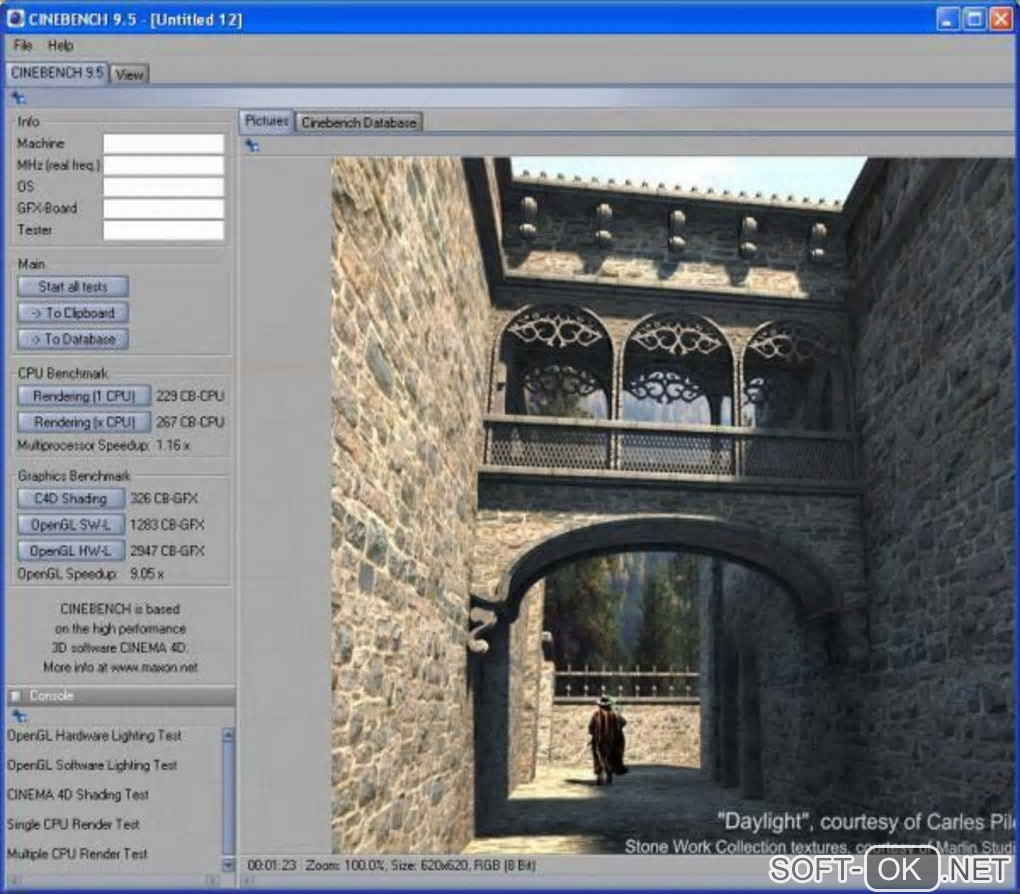
Task: Click the OpenGL Speedup 9.05 x text
Action: [x=90, y=574]
